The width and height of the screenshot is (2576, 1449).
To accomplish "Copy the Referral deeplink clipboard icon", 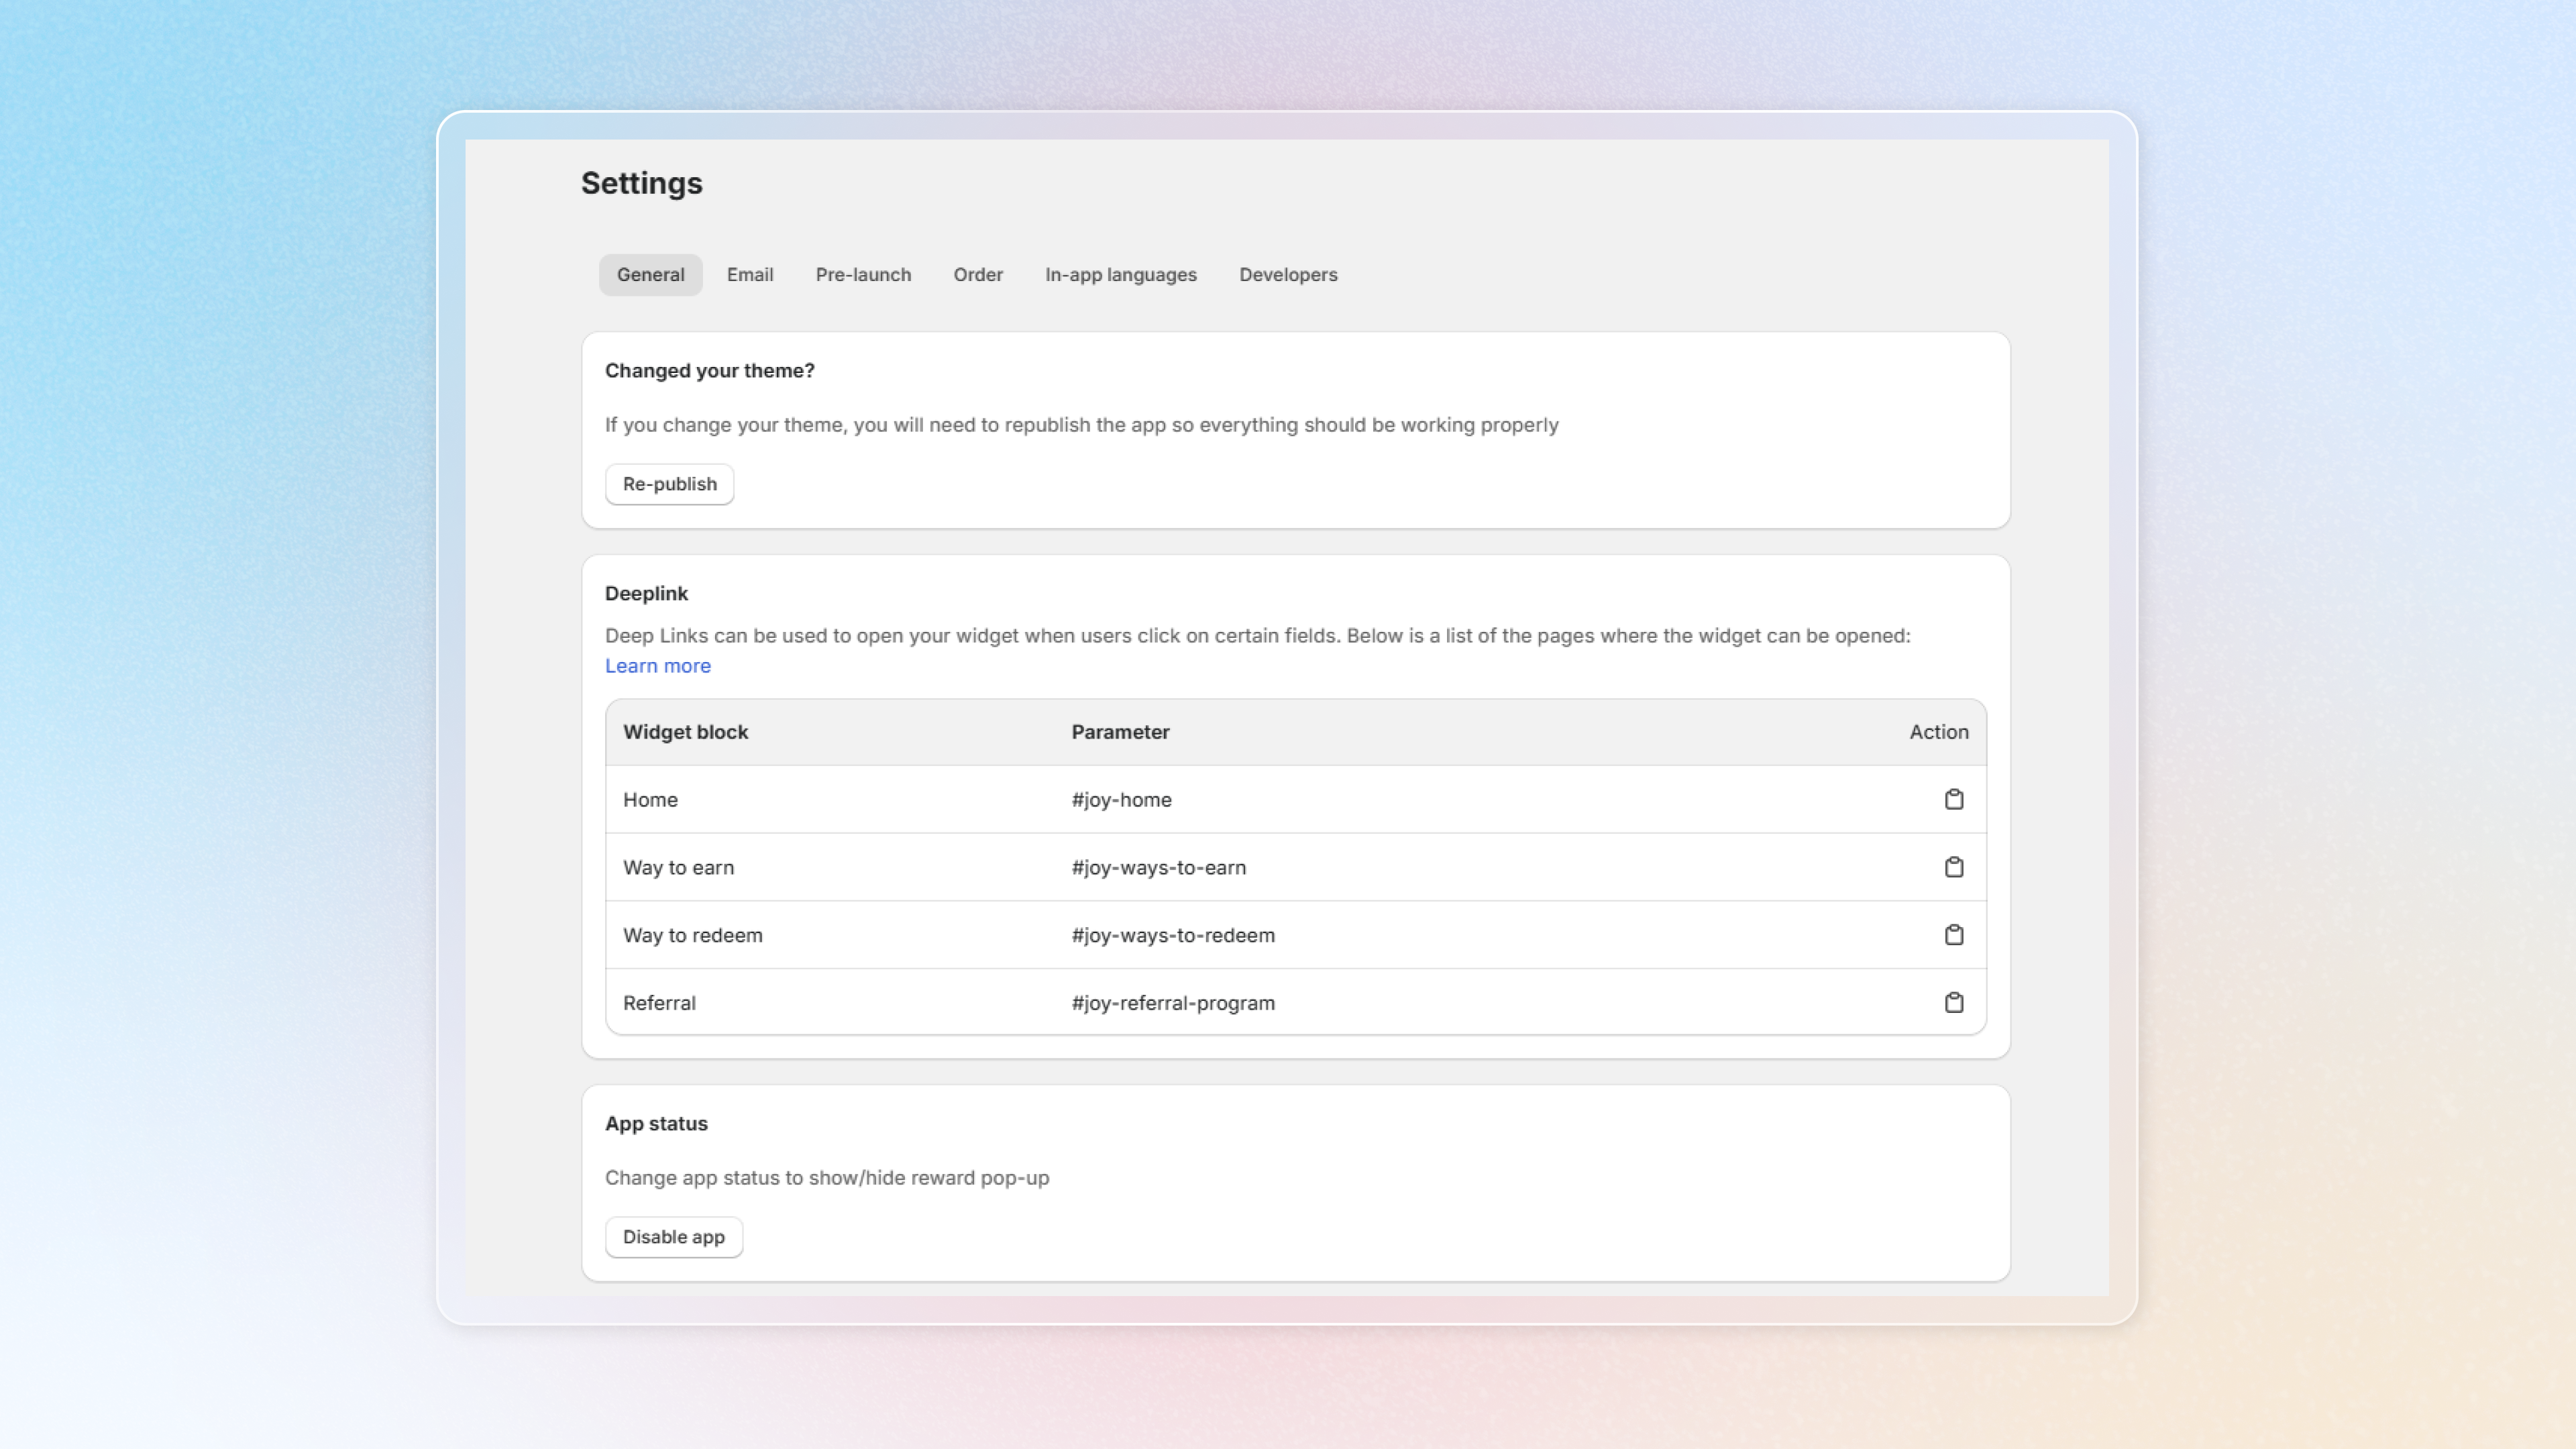I will (x=1953, y=1002).
